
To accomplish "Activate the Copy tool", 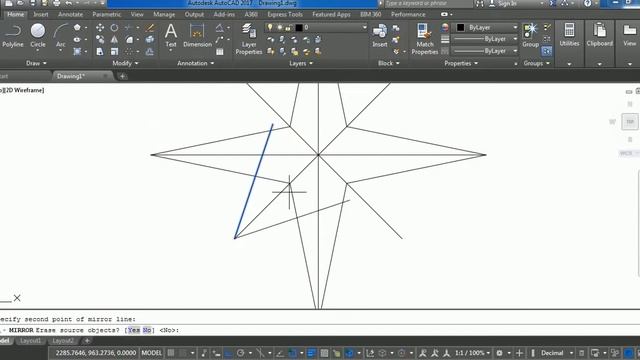I will pos(100,40).
